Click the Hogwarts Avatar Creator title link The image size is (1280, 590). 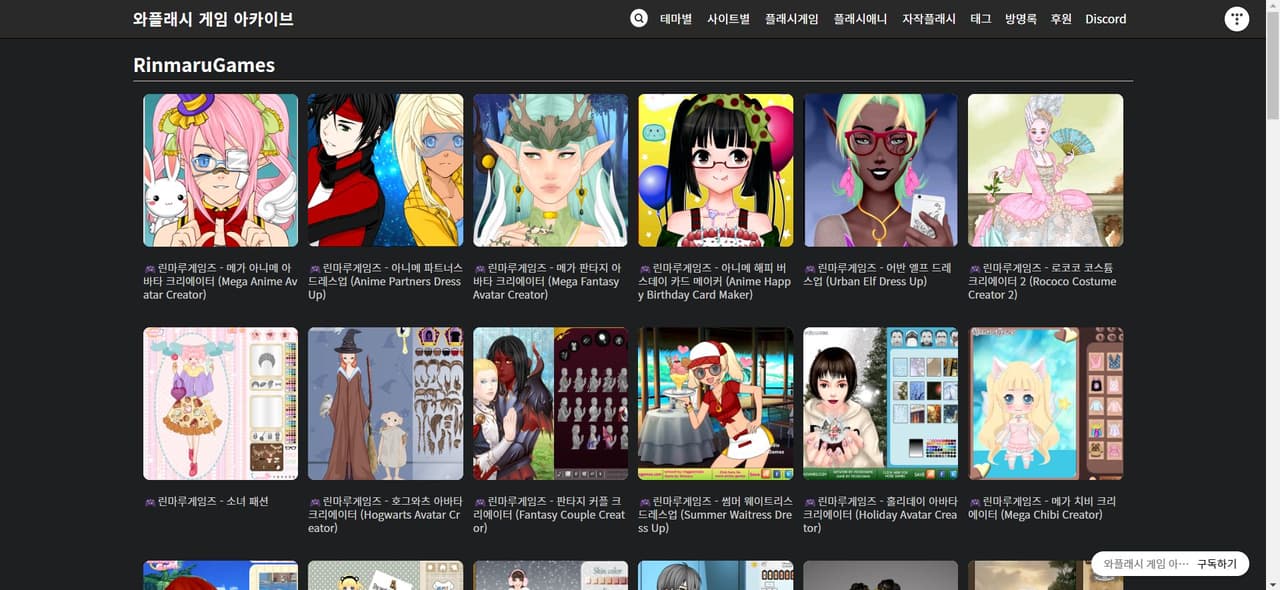click(385, 514)
